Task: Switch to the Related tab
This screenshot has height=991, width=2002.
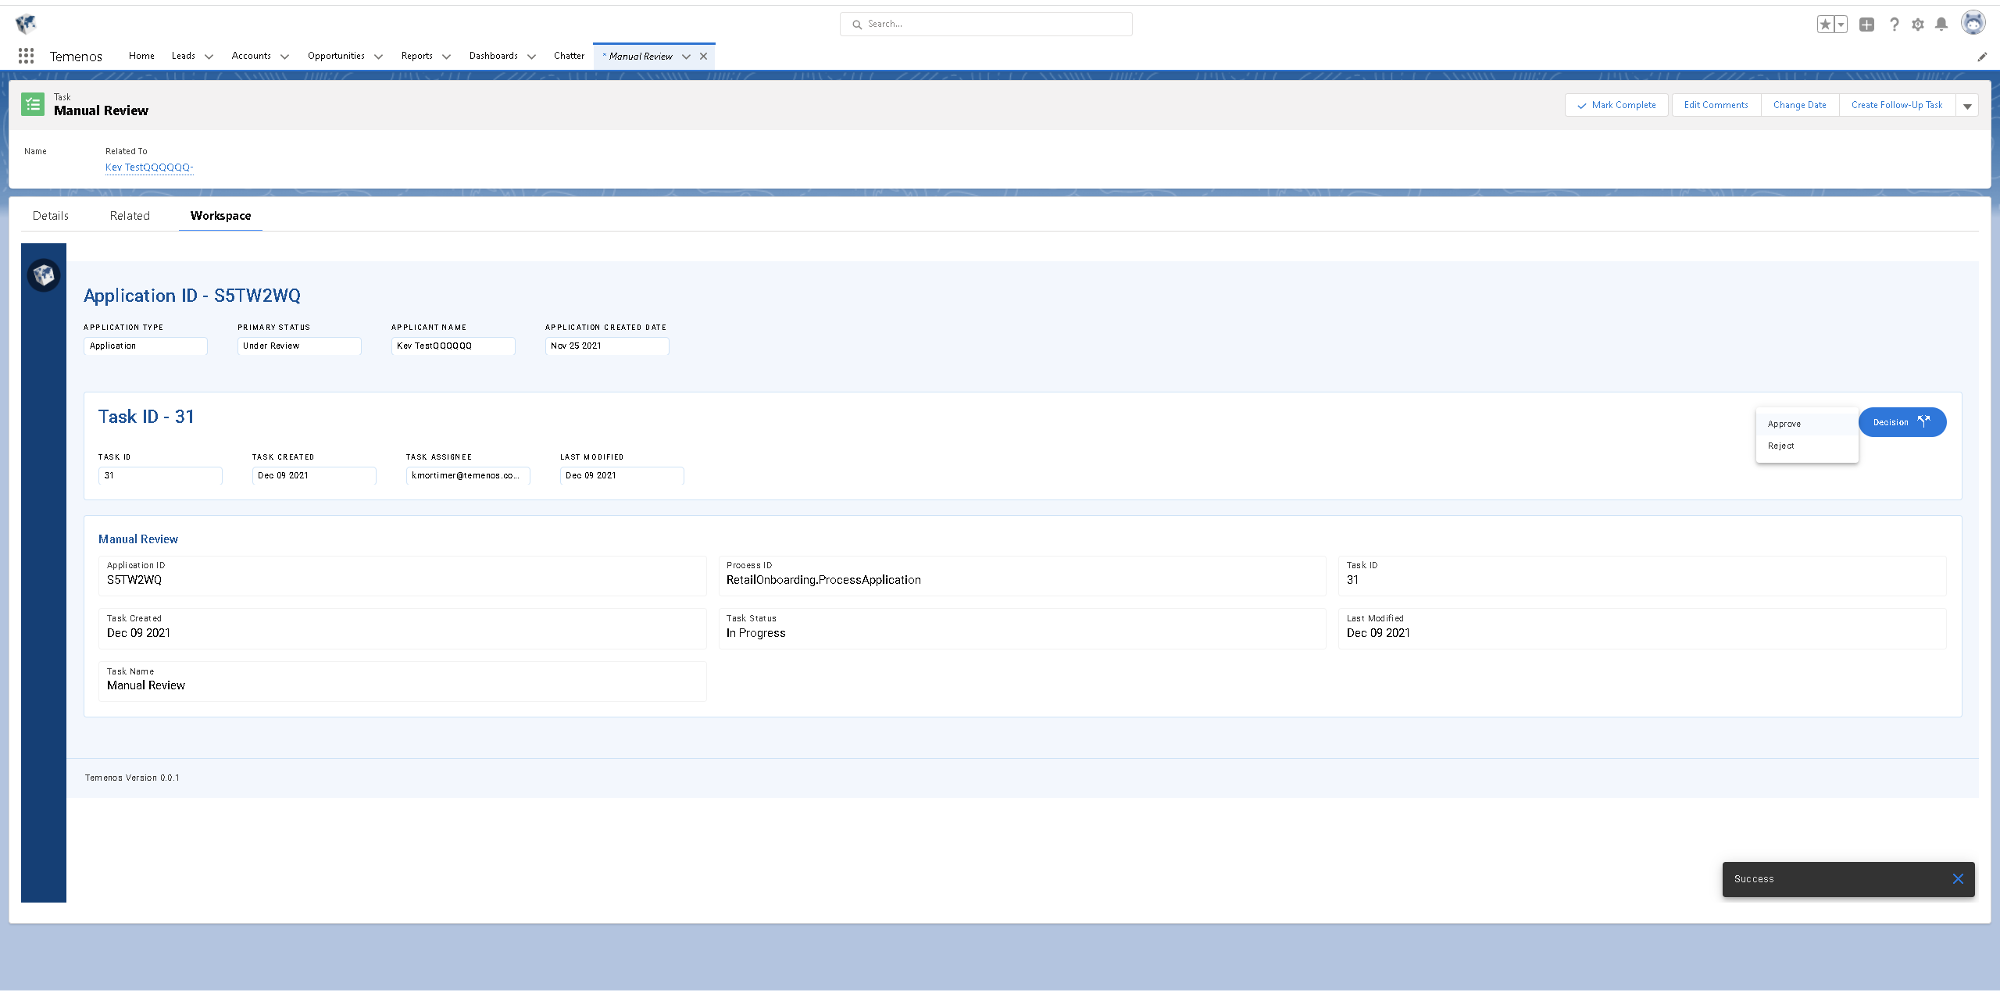Action: (130, 216)
